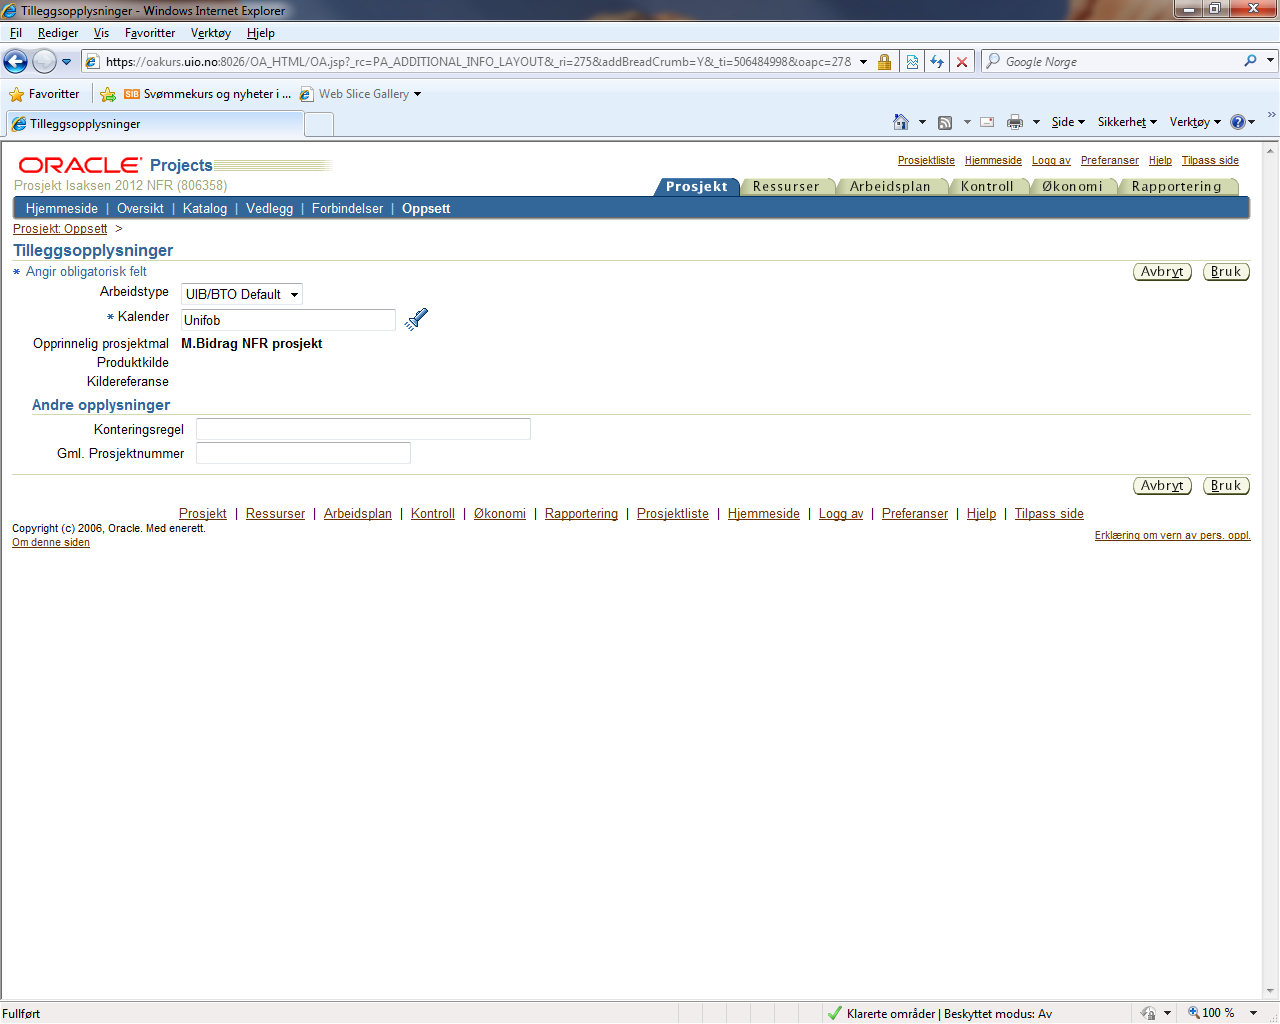The width and height of the screenshot is (1280, 1024).
Task: Click the top Avbryt button
Action: pyautogui.click(x=1162, y=272)
